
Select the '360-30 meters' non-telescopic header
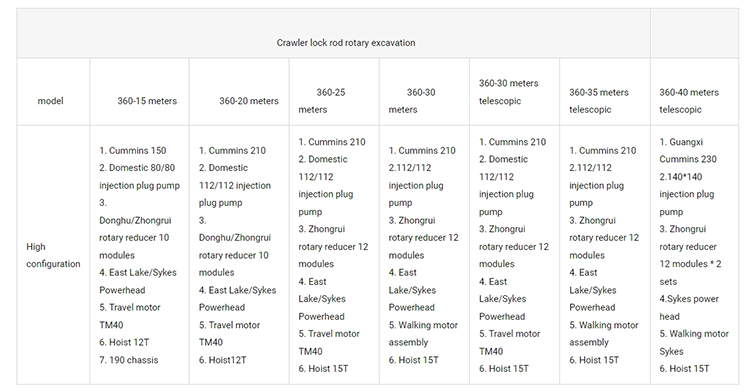[x=412, y=101]
